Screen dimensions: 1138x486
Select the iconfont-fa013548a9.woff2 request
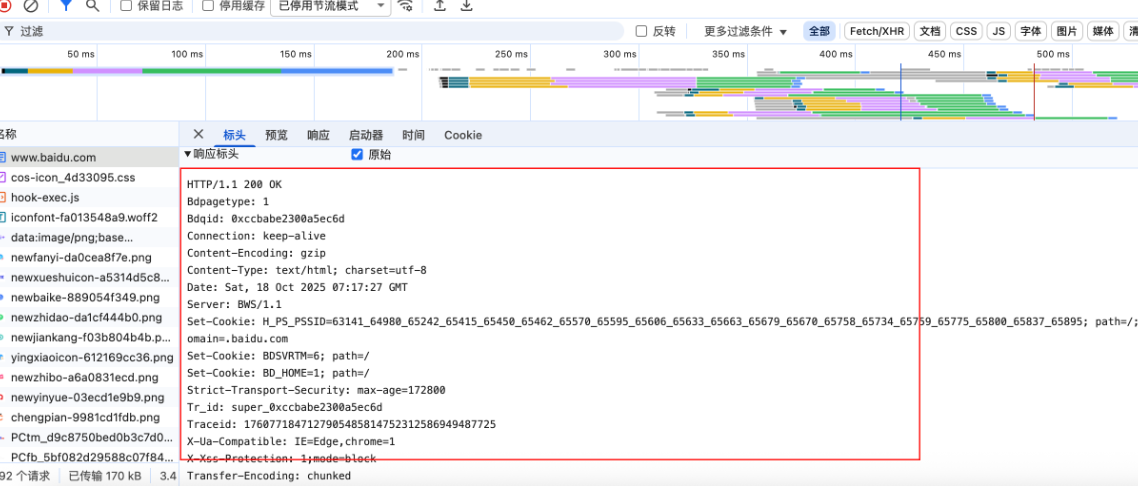pyautogui.click(x=89, y=217)
